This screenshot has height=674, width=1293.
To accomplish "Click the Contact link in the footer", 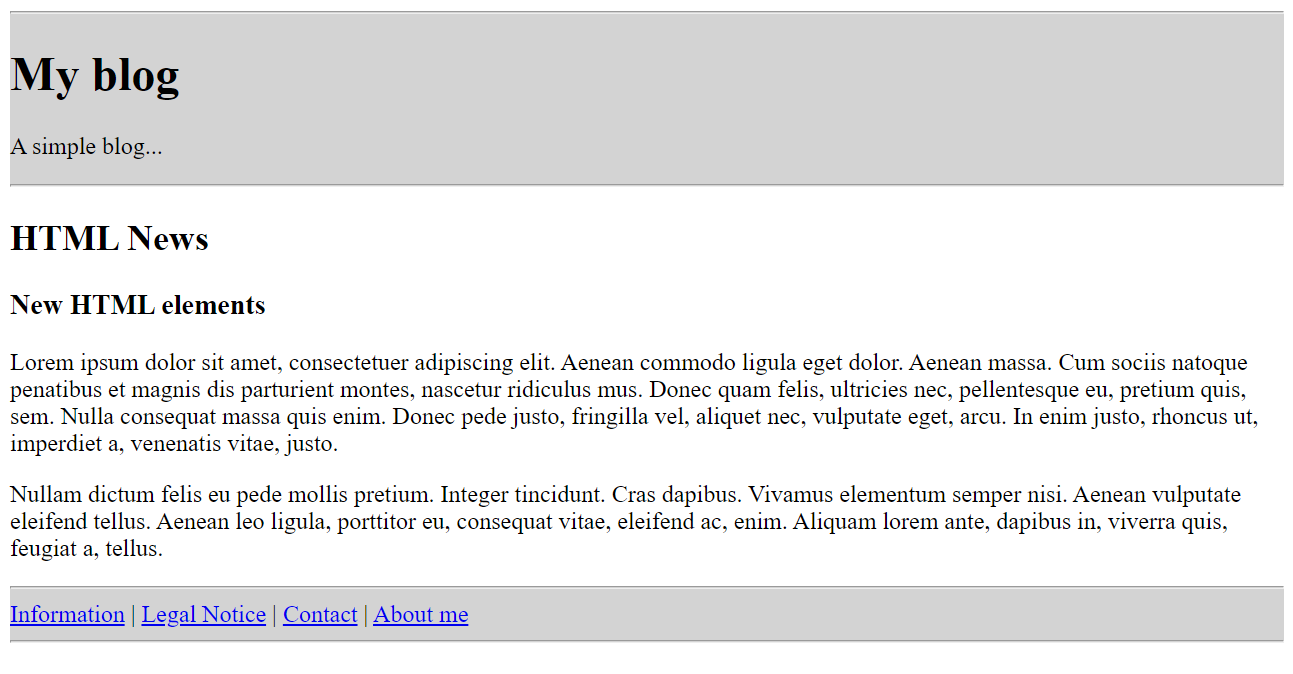I will (319, 615).
